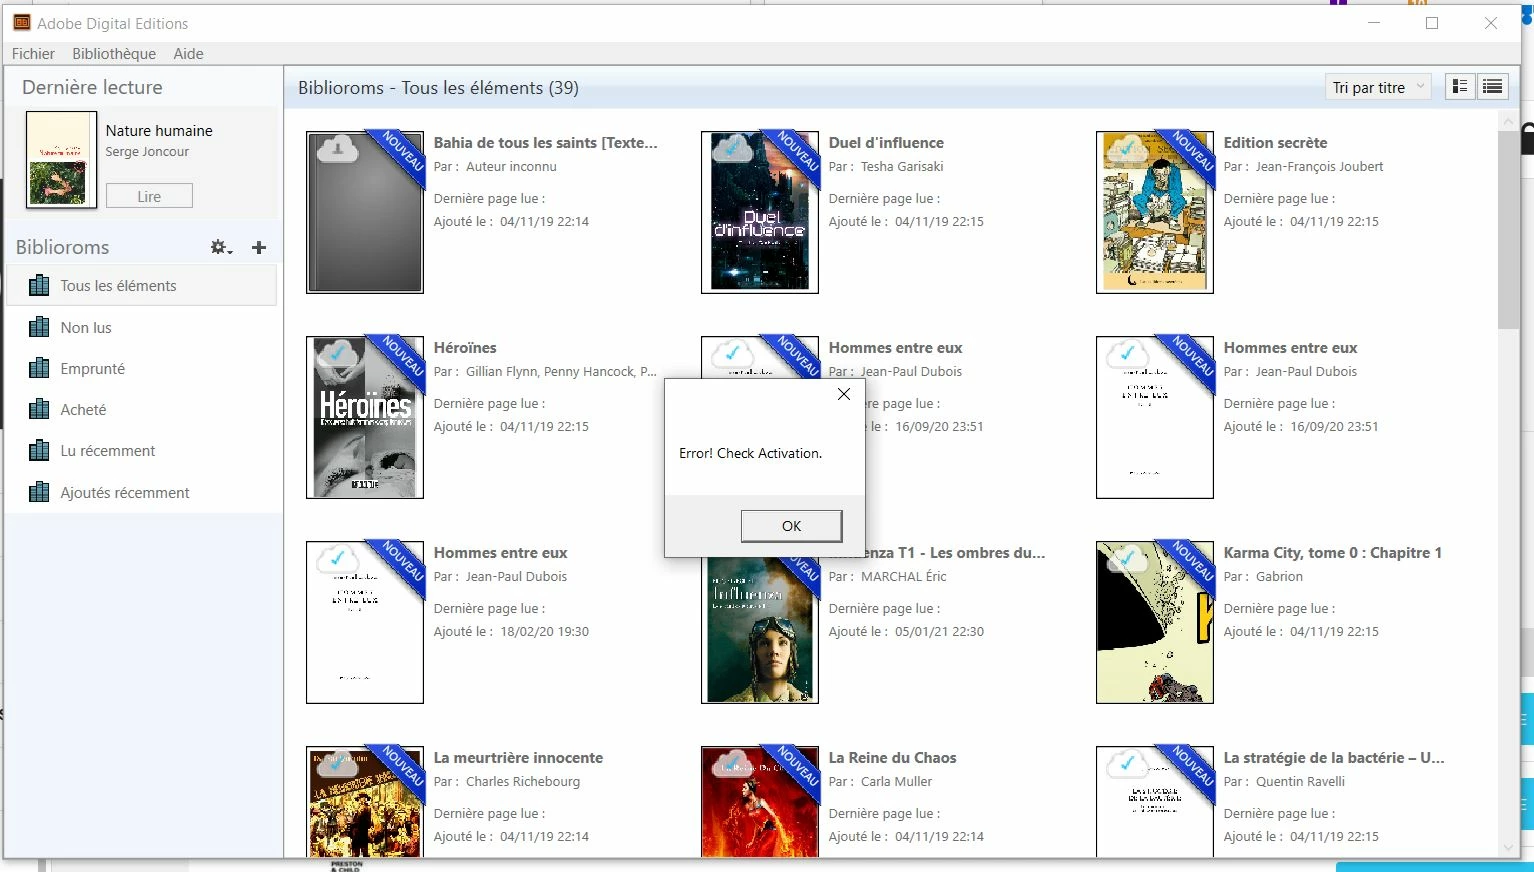
Task: Select Tous les éléments bookshelf
Action: tap(141, 286)
